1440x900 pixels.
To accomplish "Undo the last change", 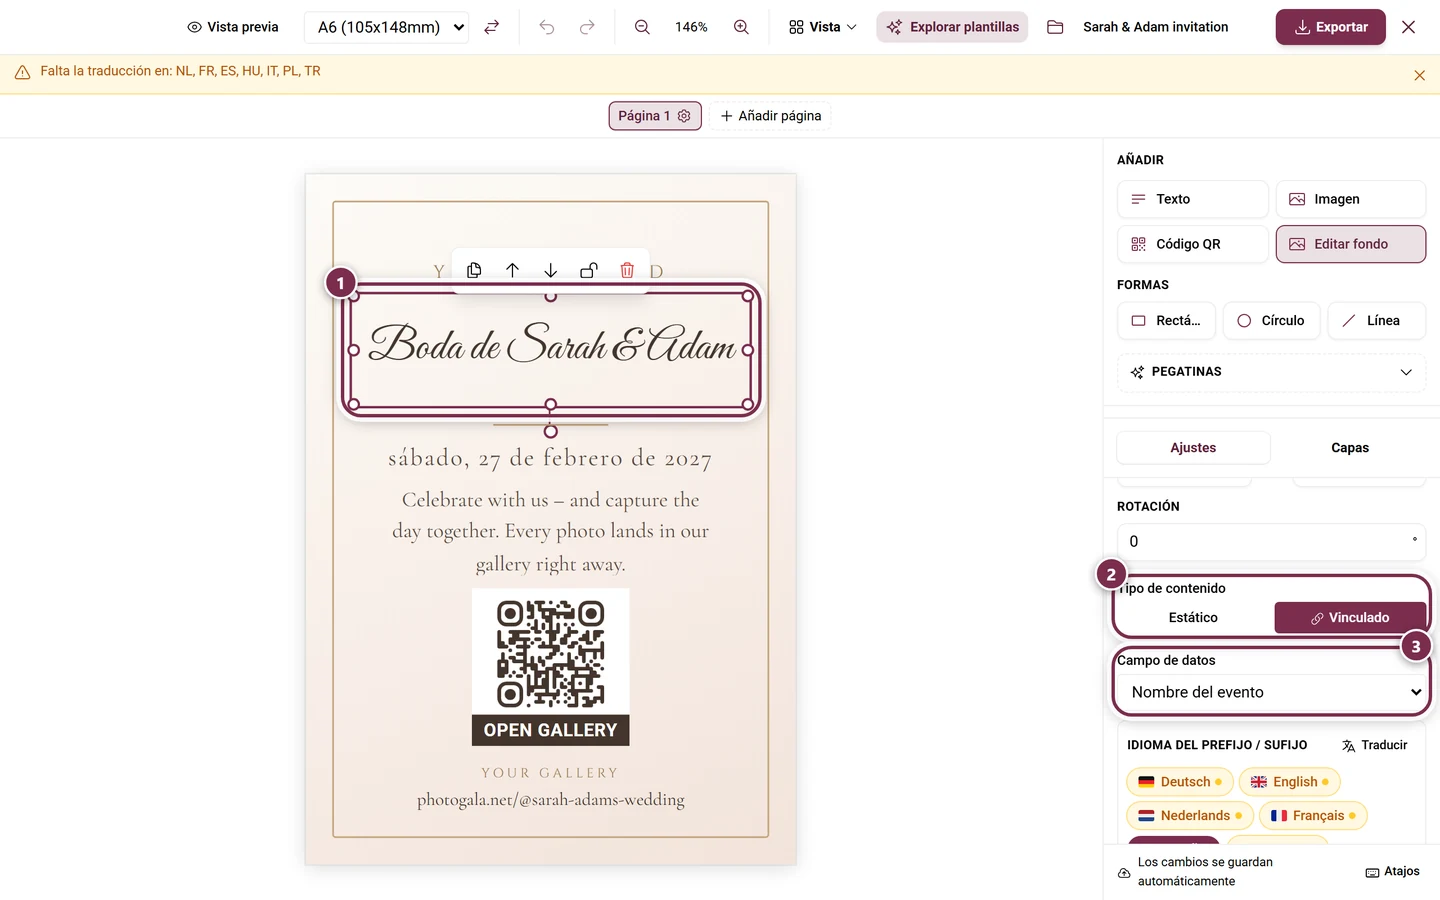I will click(x=547, y=27).
